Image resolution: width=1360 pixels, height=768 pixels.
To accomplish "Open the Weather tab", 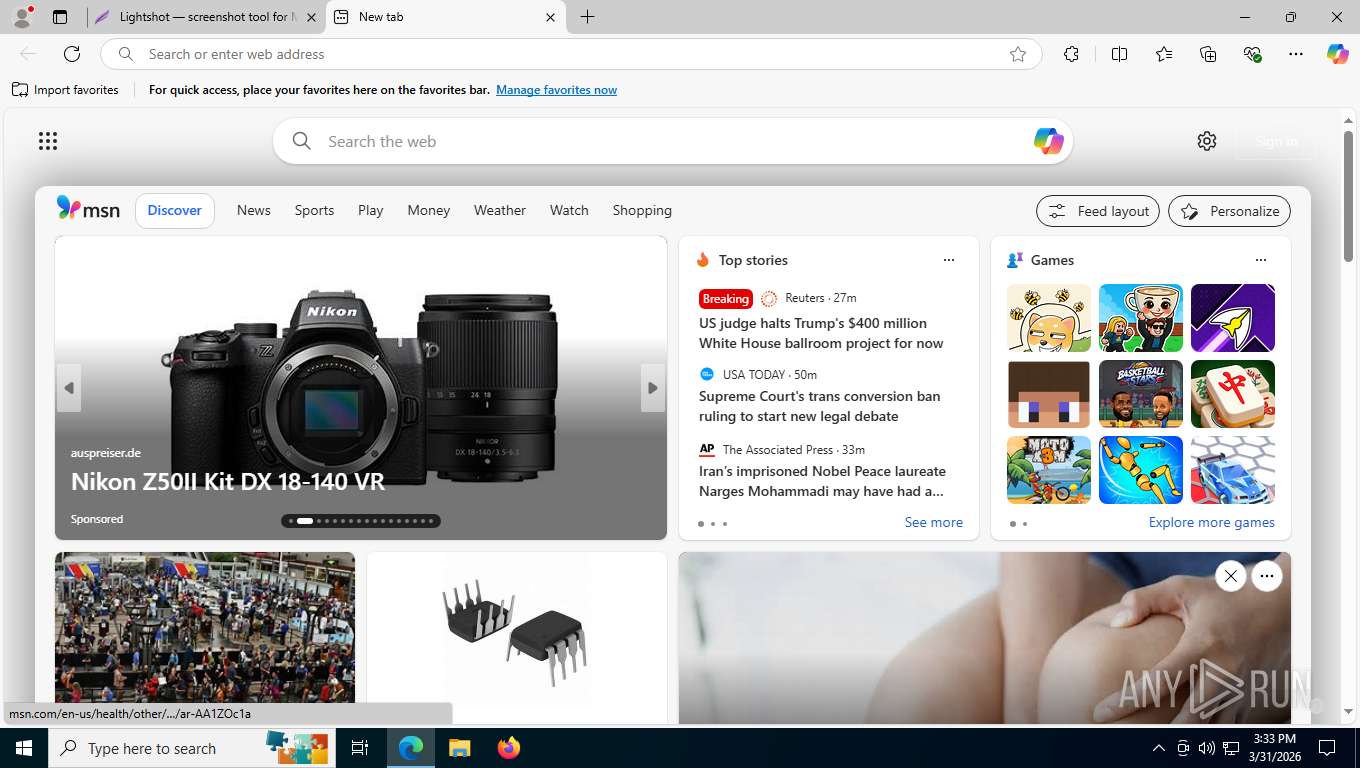I will (500, 210).
